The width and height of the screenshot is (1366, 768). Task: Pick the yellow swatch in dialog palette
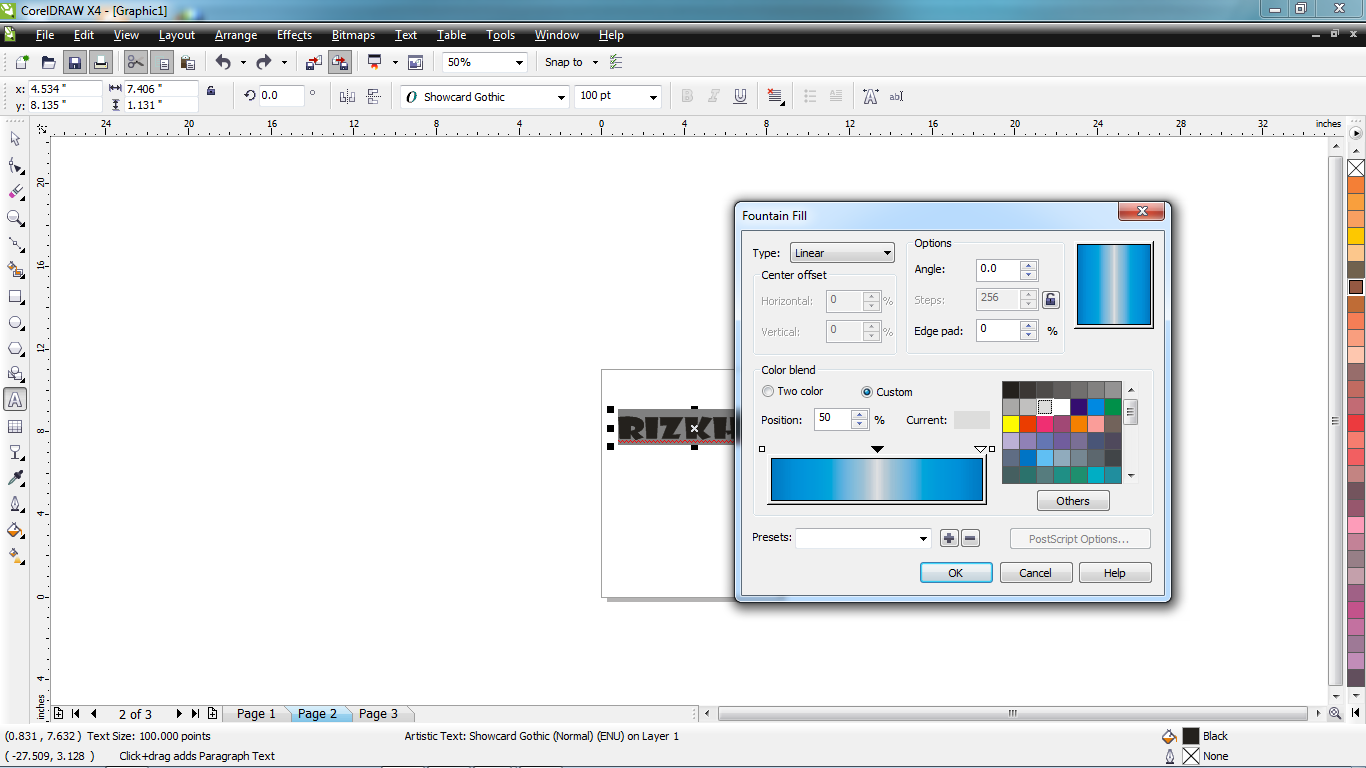(x=1011, y=424)
